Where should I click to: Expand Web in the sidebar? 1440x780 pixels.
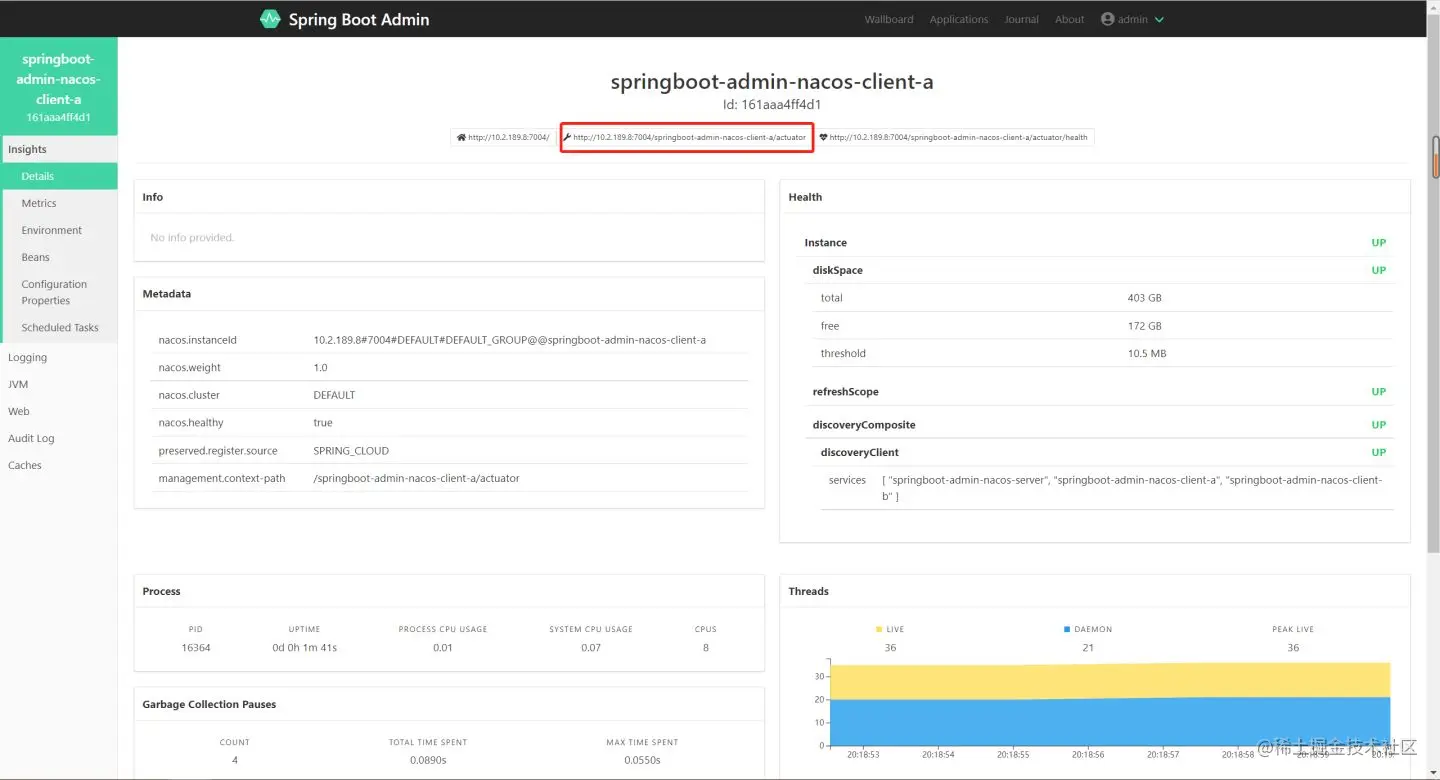click(x=59, y=411)
